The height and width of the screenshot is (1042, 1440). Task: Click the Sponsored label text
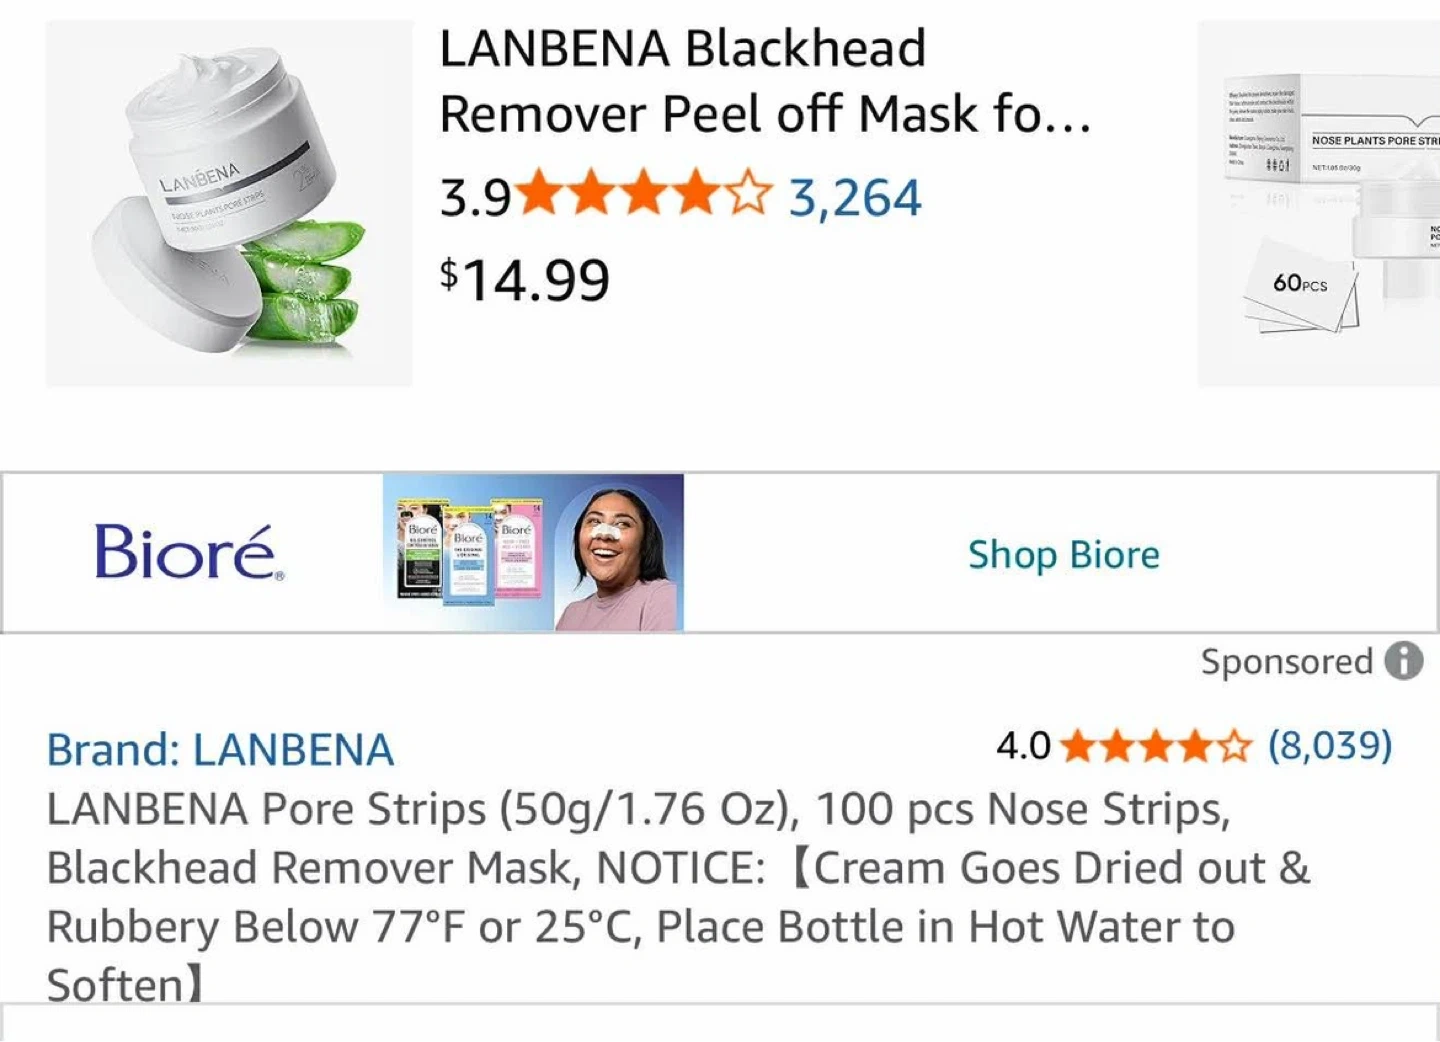[x=1287, y=662]
